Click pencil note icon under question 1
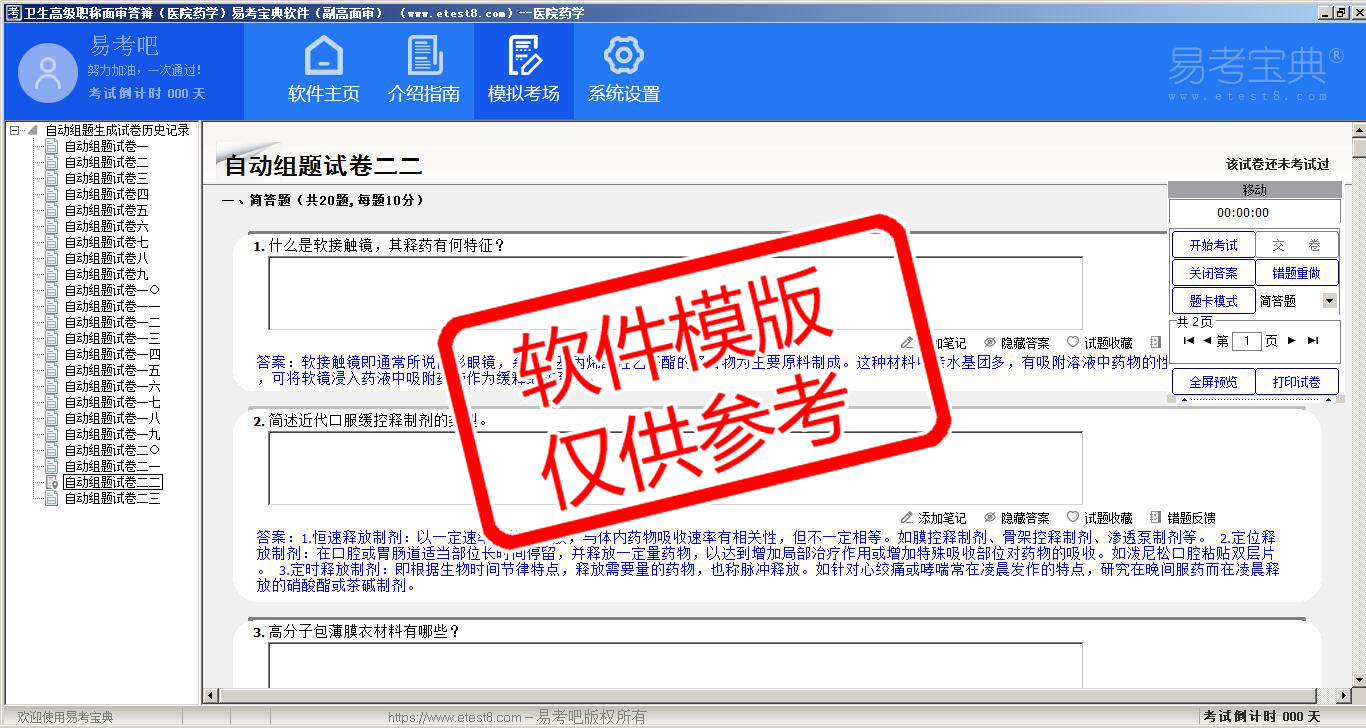This screenshot has width=1366, height=728. [907, 343]
